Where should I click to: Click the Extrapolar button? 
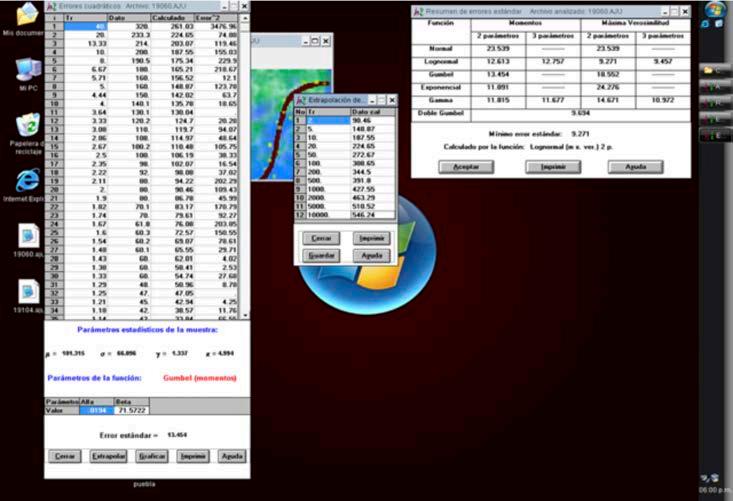(108, 456)
